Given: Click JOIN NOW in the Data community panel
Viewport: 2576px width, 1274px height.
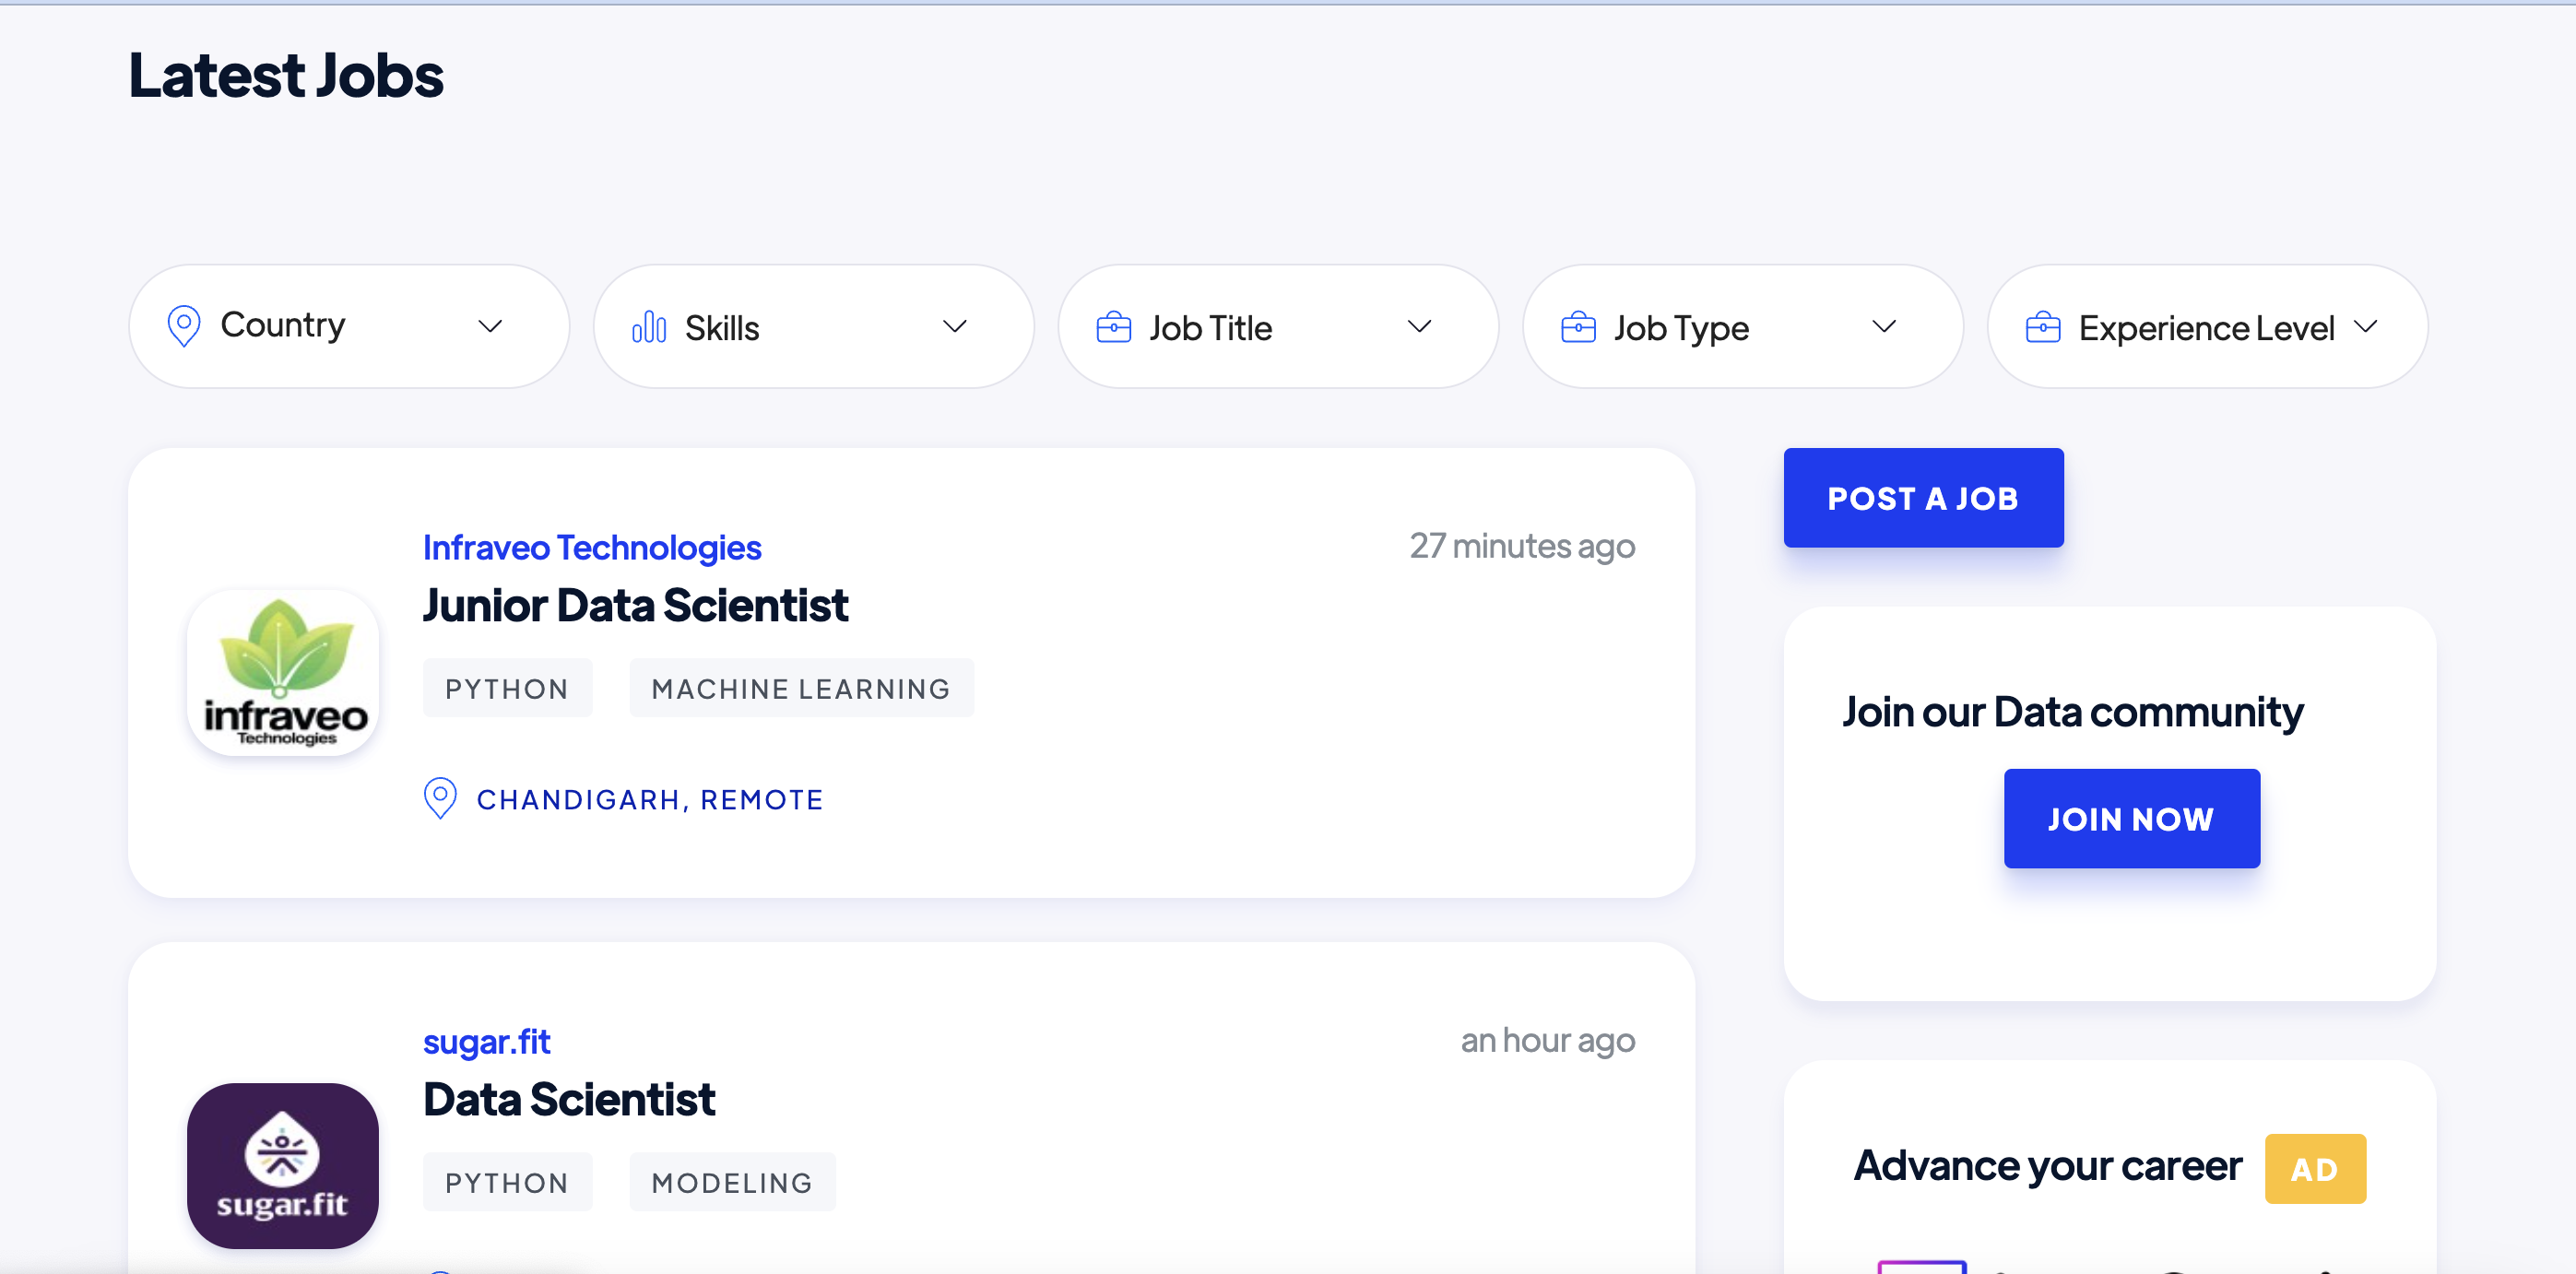Looking at the screenshot, I should tap(2131, 818).
